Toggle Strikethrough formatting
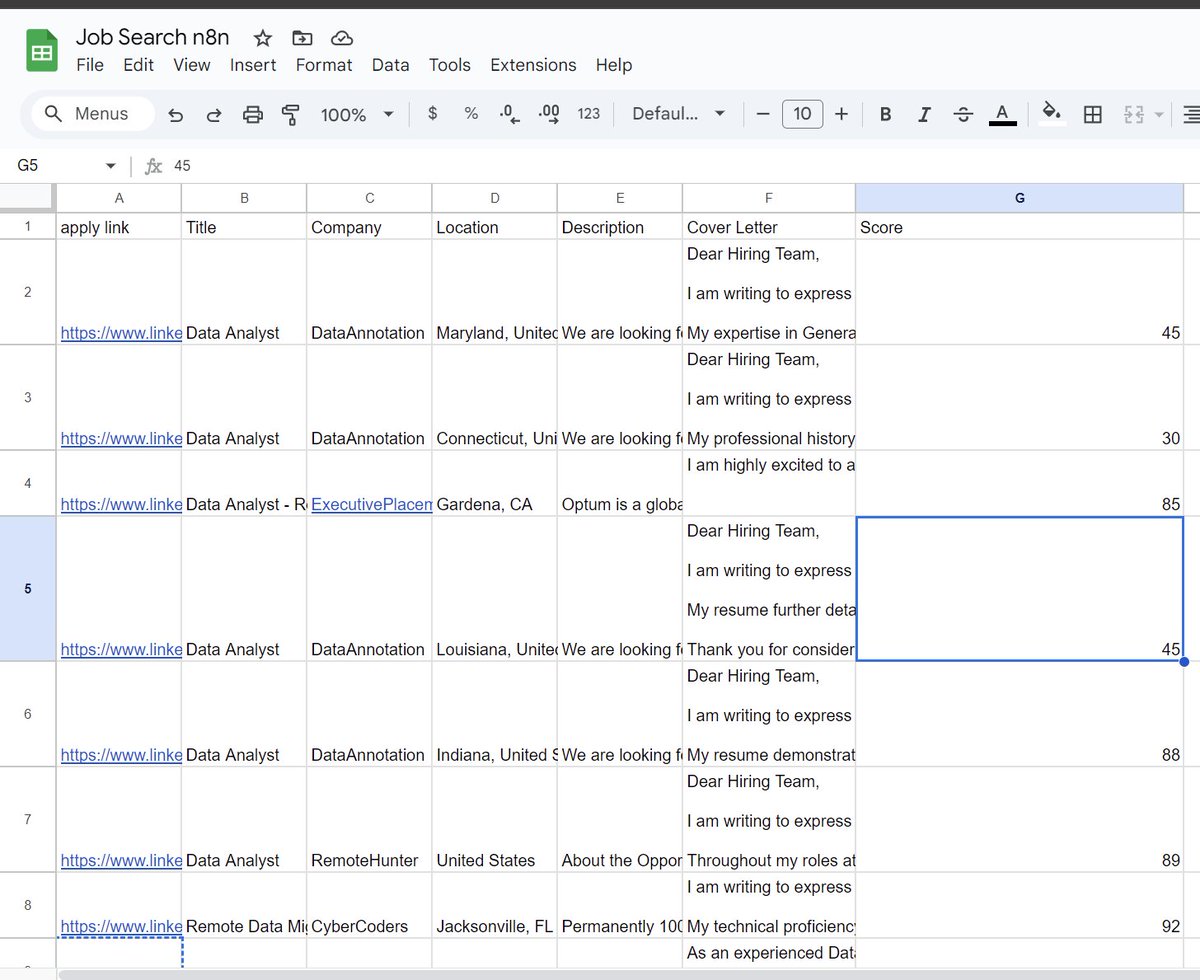Screen dimensions: 1200x980 pyautogui.click(x=963, y=114)
